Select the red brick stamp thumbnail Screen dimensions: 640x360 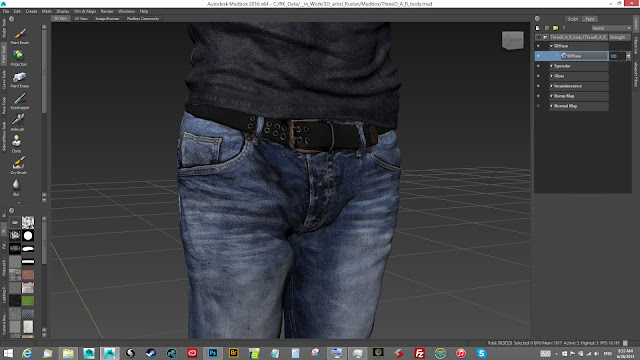click(28, 275)
